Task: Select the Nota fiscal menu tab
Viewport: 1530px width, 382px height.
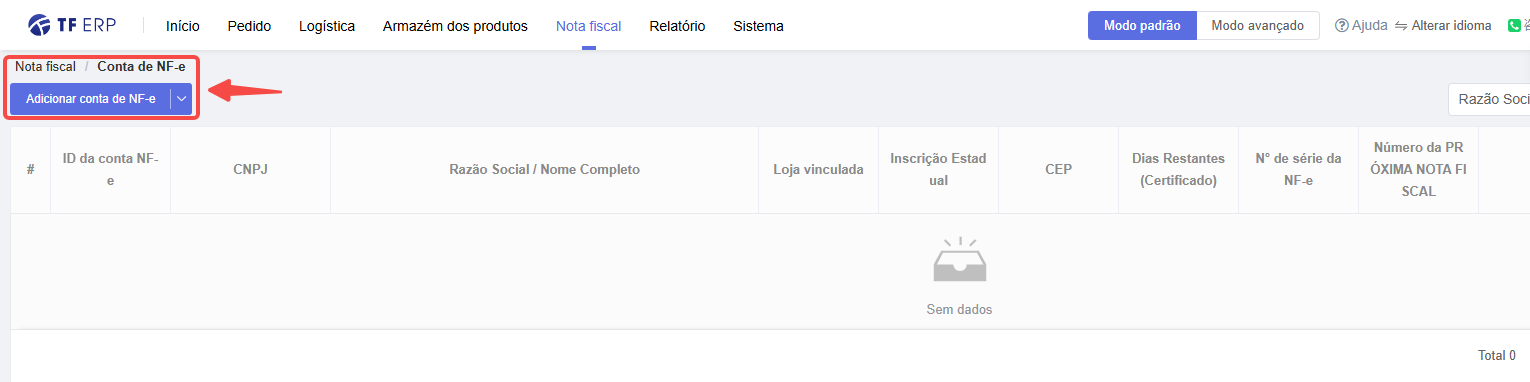Action: [x=588, y=26]
